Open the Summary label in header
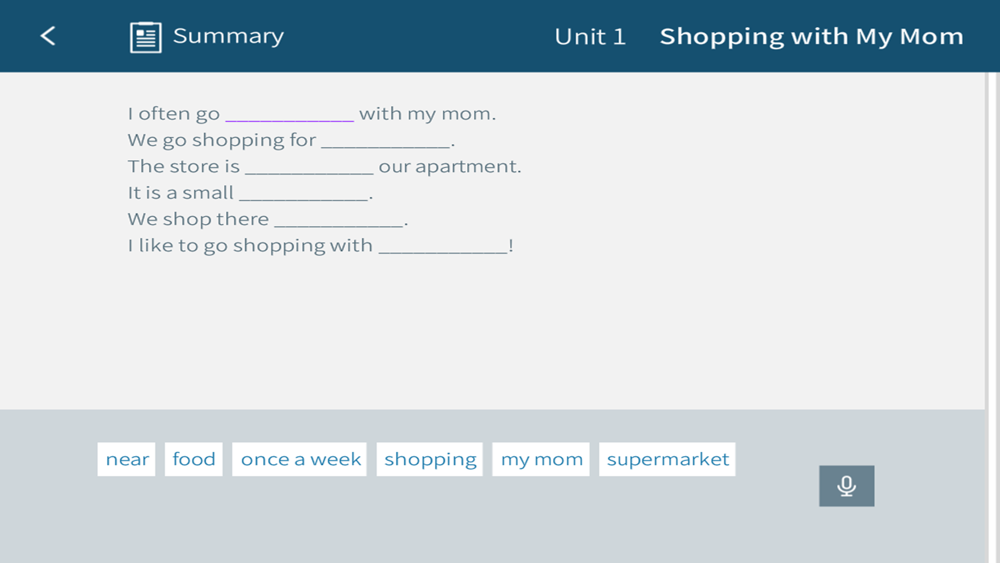Screen dimensions: 1000x563 (228, 36)
